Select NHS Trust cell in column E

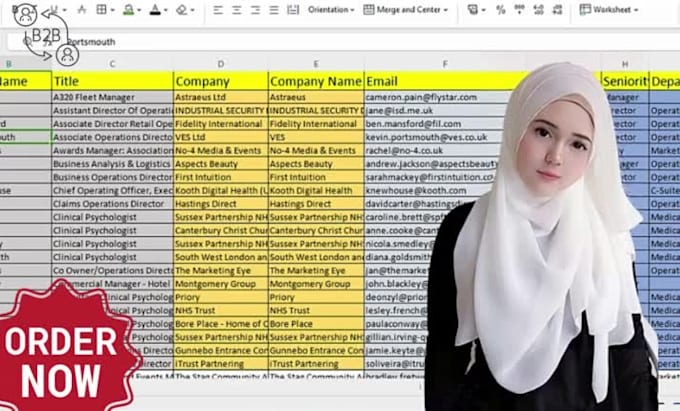coord(316,310)
